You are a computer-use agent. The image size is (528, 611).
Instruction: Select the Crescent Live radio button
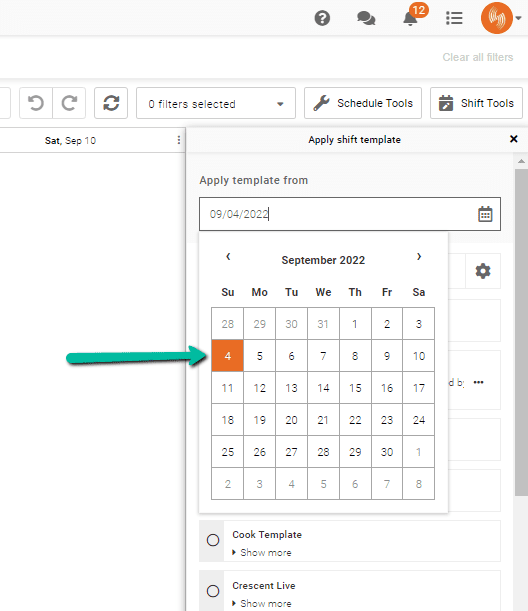pyautogui.click(x=213, y=591)
